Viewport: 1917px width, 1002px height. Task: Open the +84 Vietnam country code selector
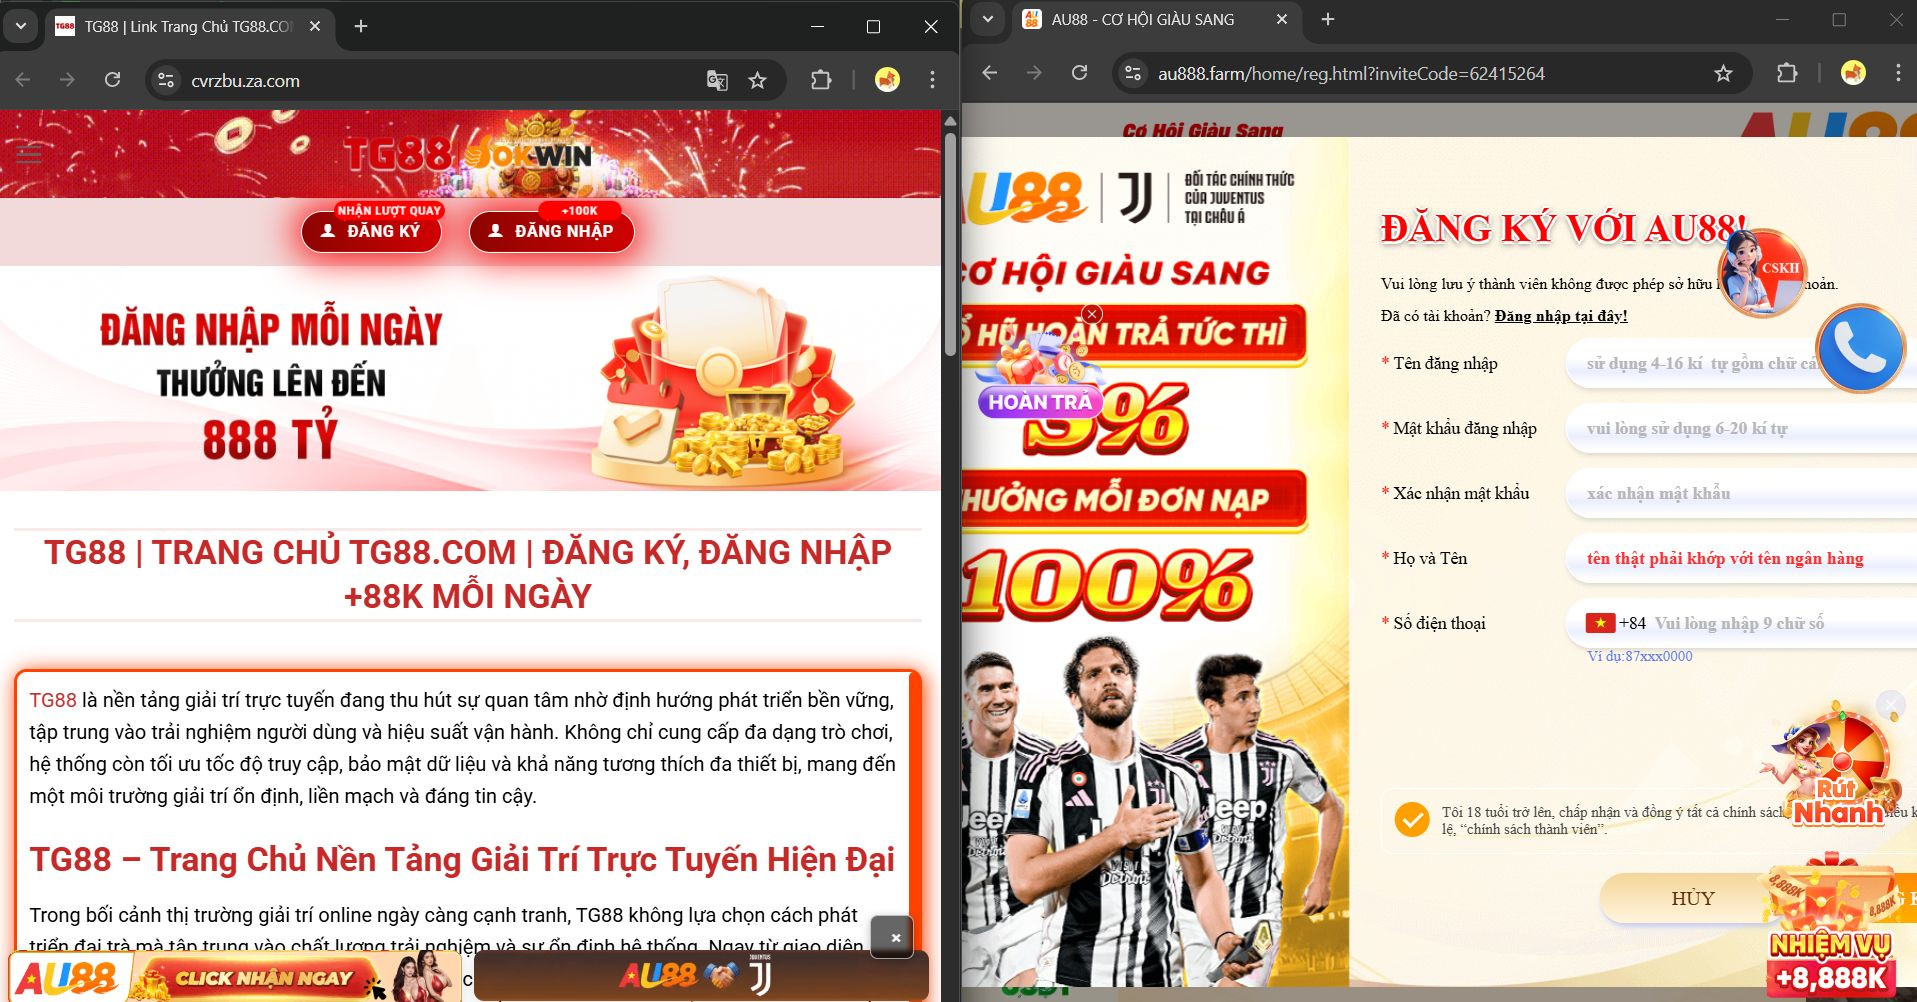[x=1615, y=623]
